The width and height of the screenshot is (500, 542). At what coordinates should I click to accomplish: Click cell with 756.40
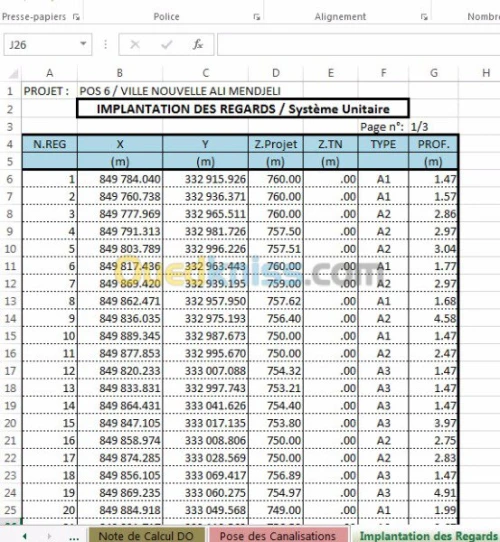(x=276, y=319)
